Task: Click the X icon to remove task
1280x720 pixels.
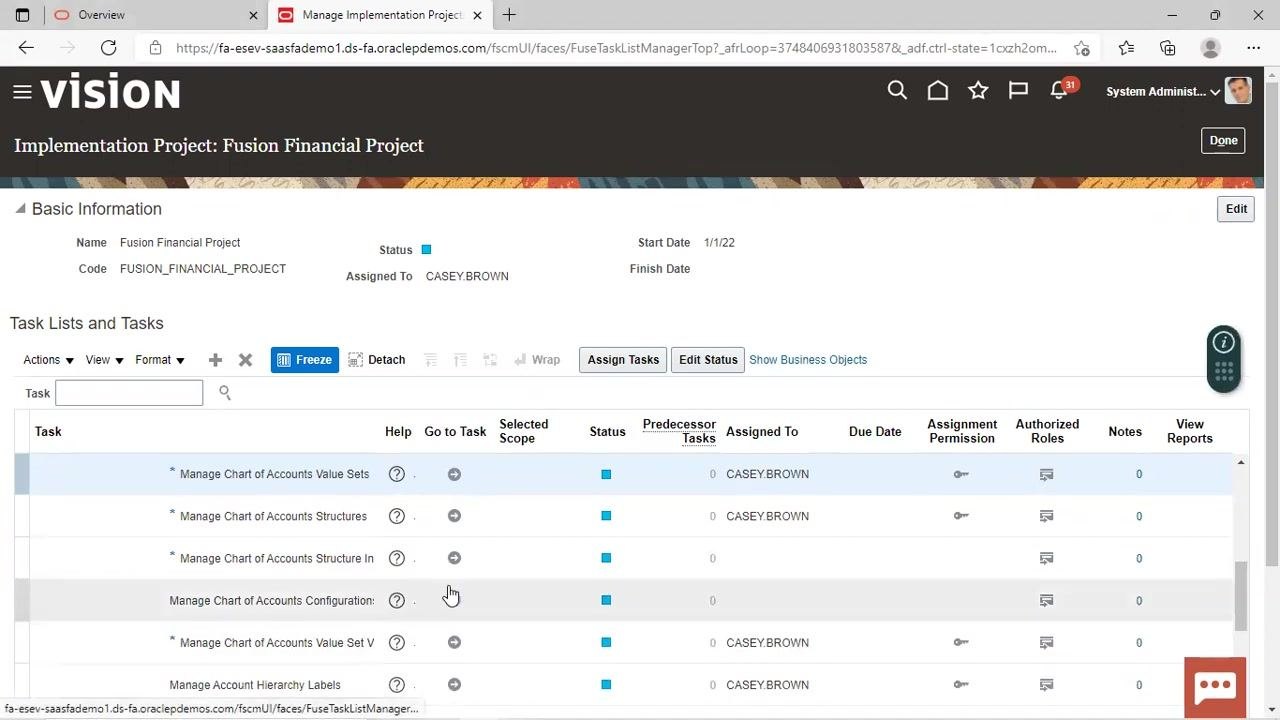Action: pos(245,360)
